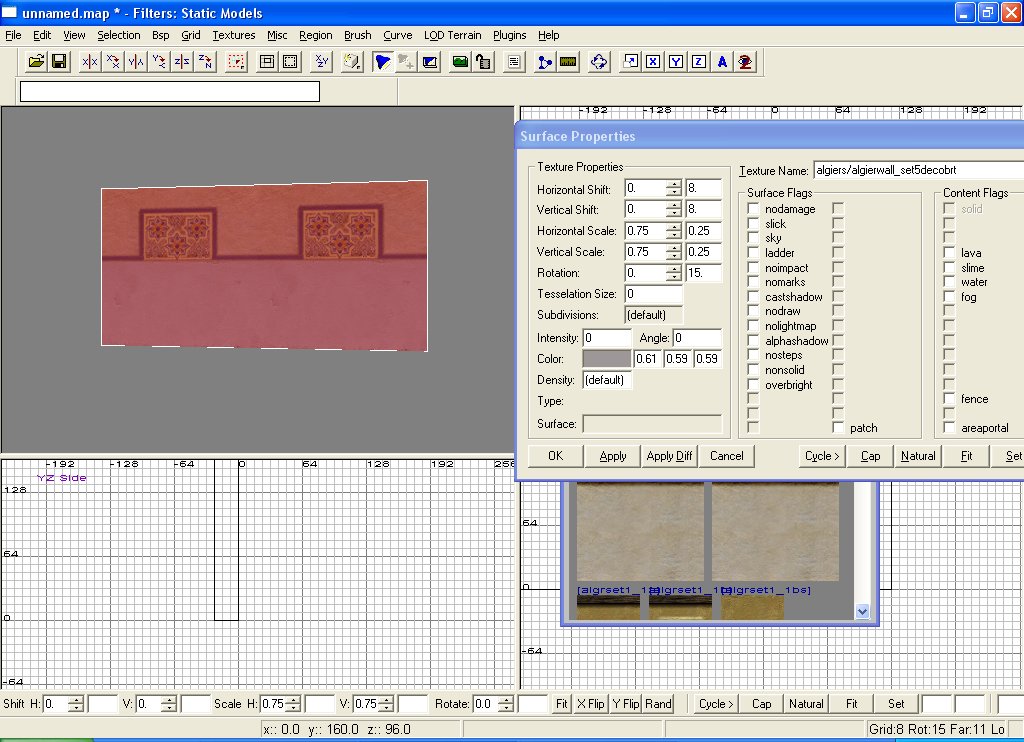Adjust the Horizontal Shift spinner arrows
This screenshot has width=1024, height=742.
pyautogui.click(x=674, y=188)
